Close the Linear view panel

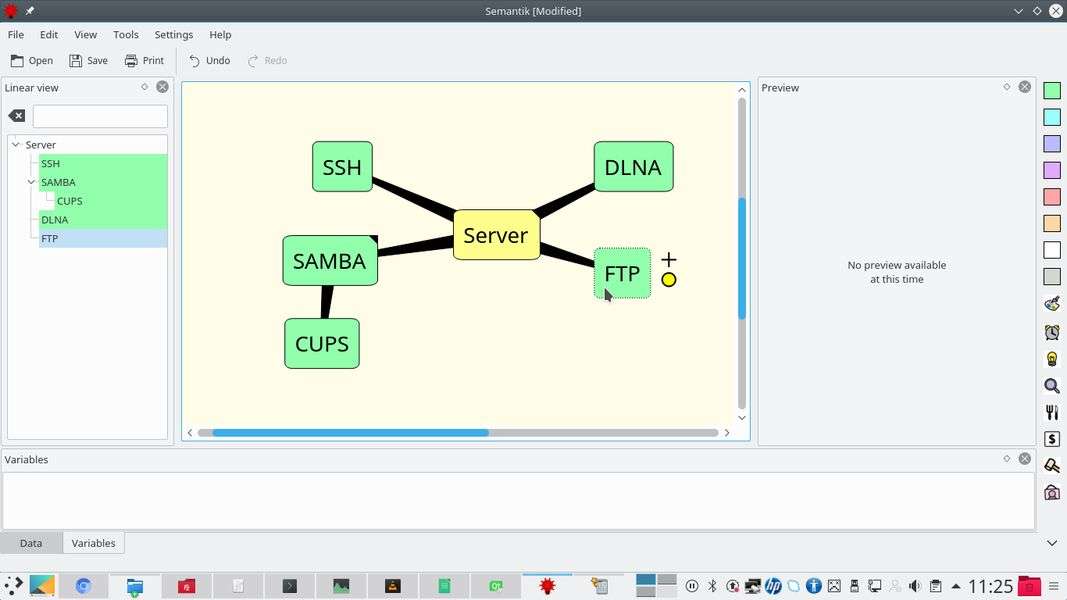pyautogui.click(x=162, y=87)
